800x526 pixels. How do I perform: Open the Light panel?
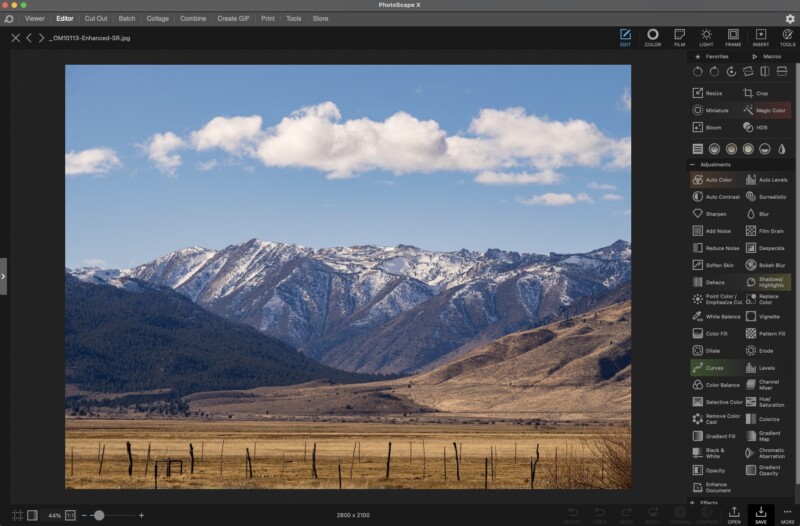706,37
